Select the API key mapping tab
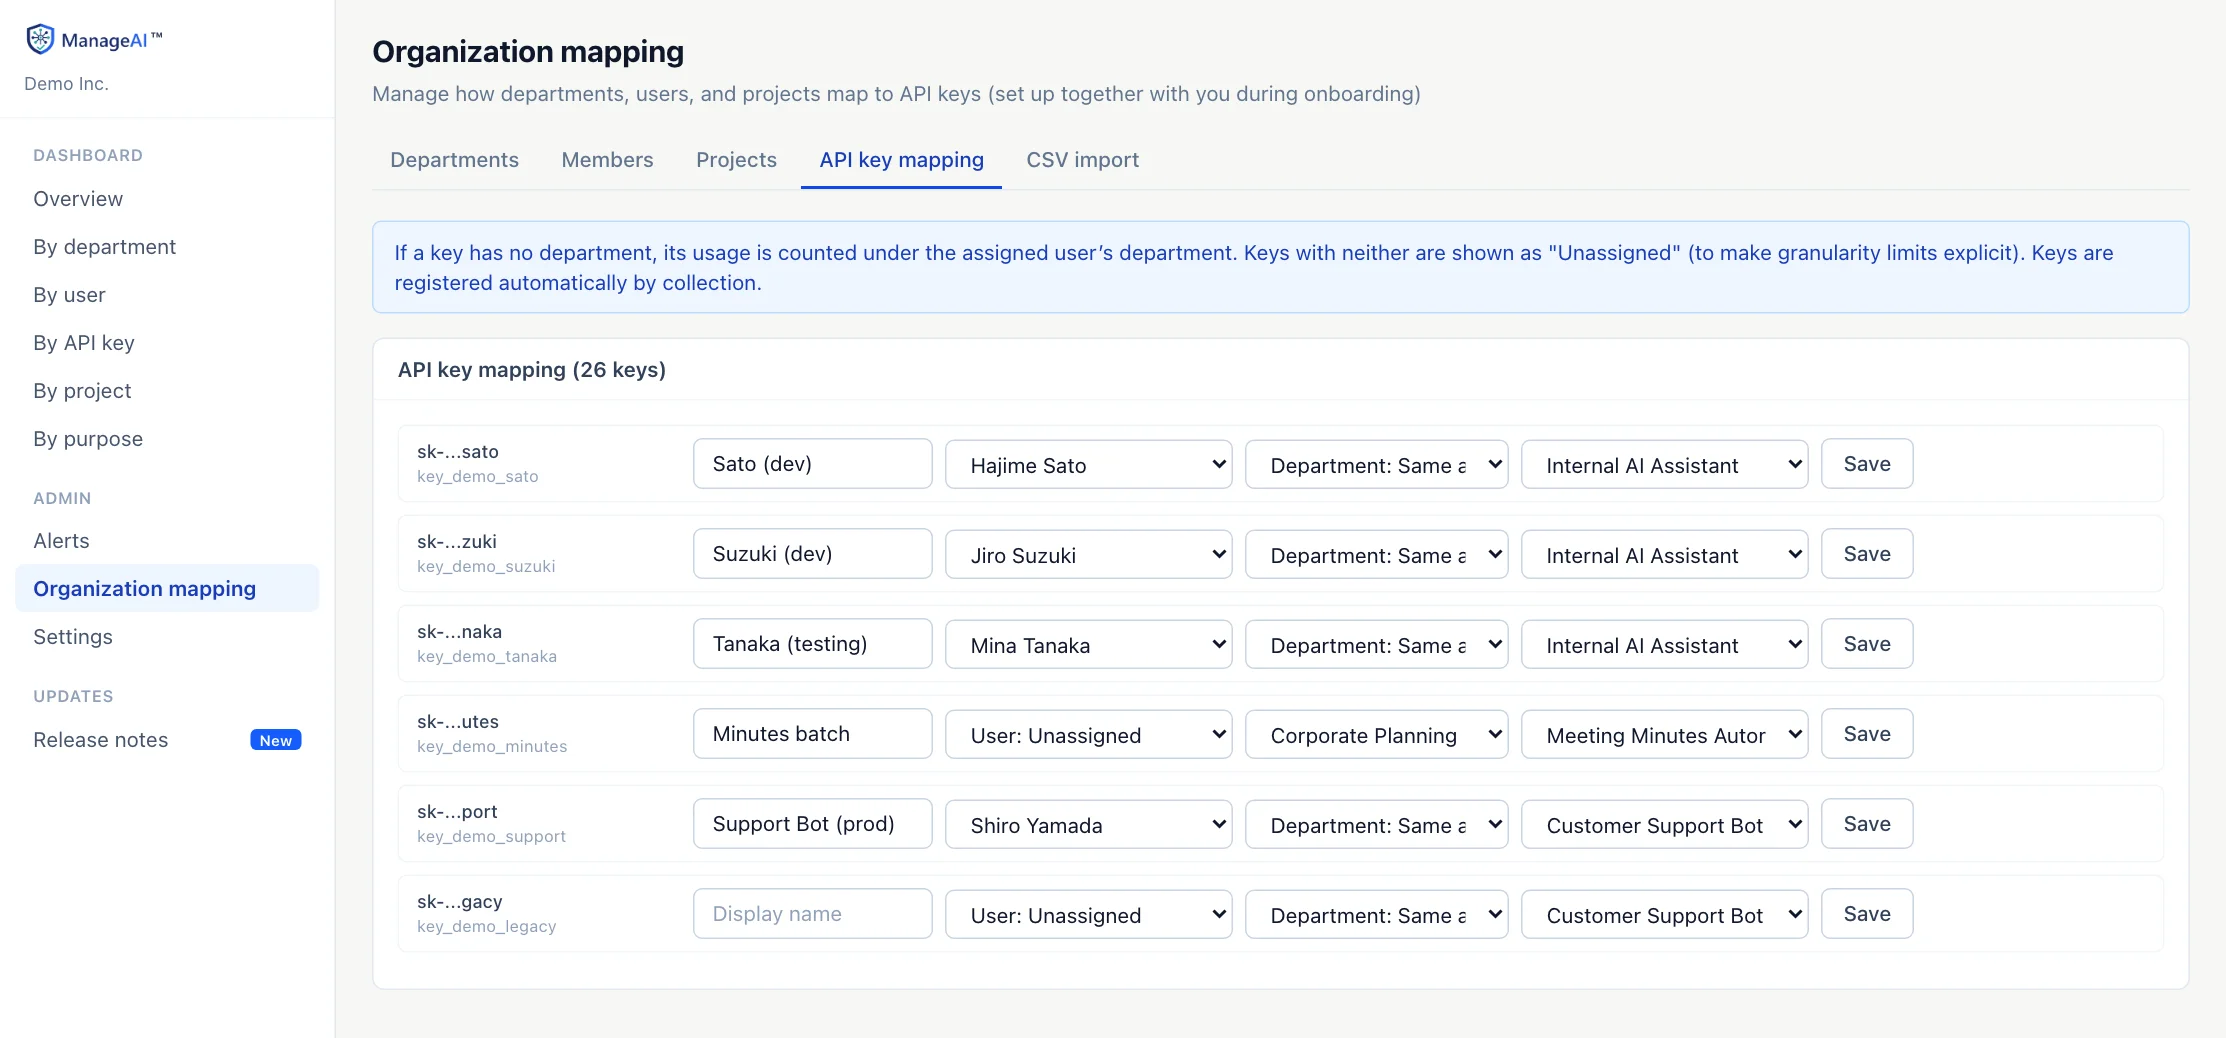 [x=901, y=160]
